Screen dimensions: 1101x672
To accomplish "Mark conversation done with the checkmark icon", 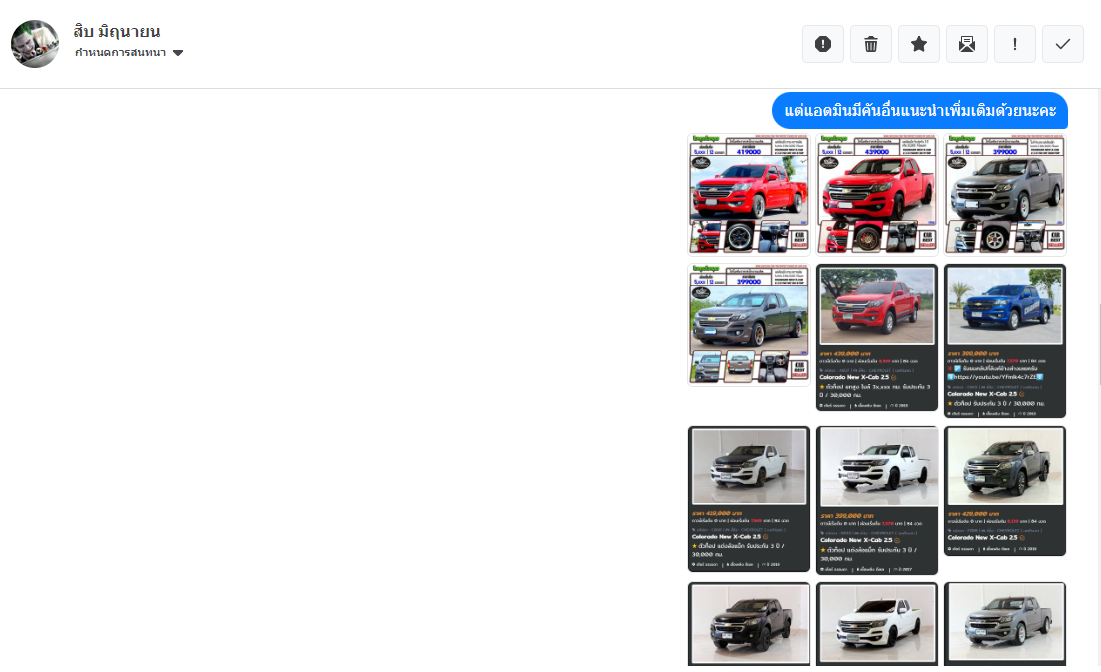I will [1063, 44].
